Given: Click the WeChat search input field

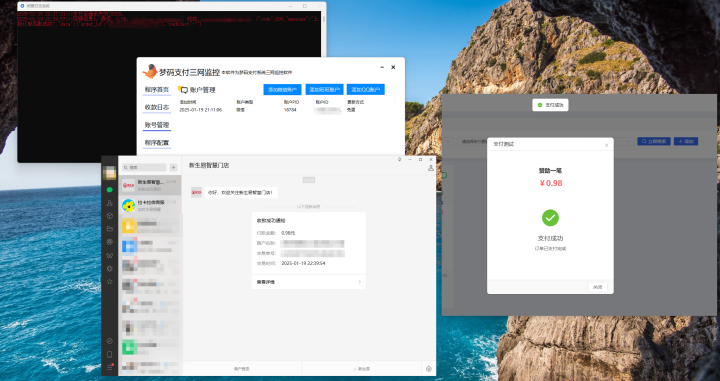Looking at the screenshot, I should pos(144,168).
